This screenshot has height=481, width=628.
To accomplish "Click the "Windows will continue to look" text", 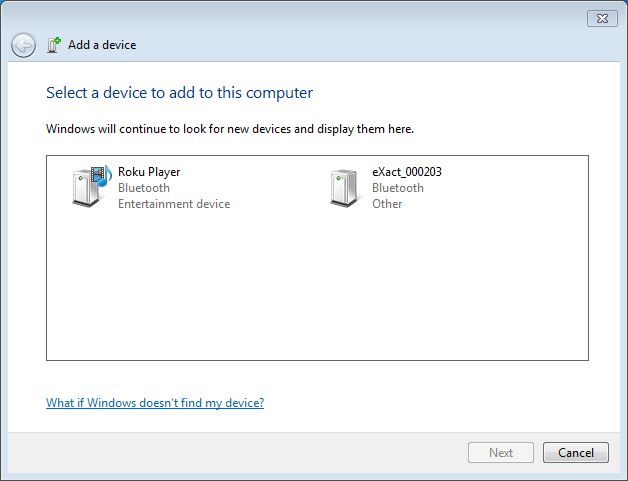I will click(230, 129).
